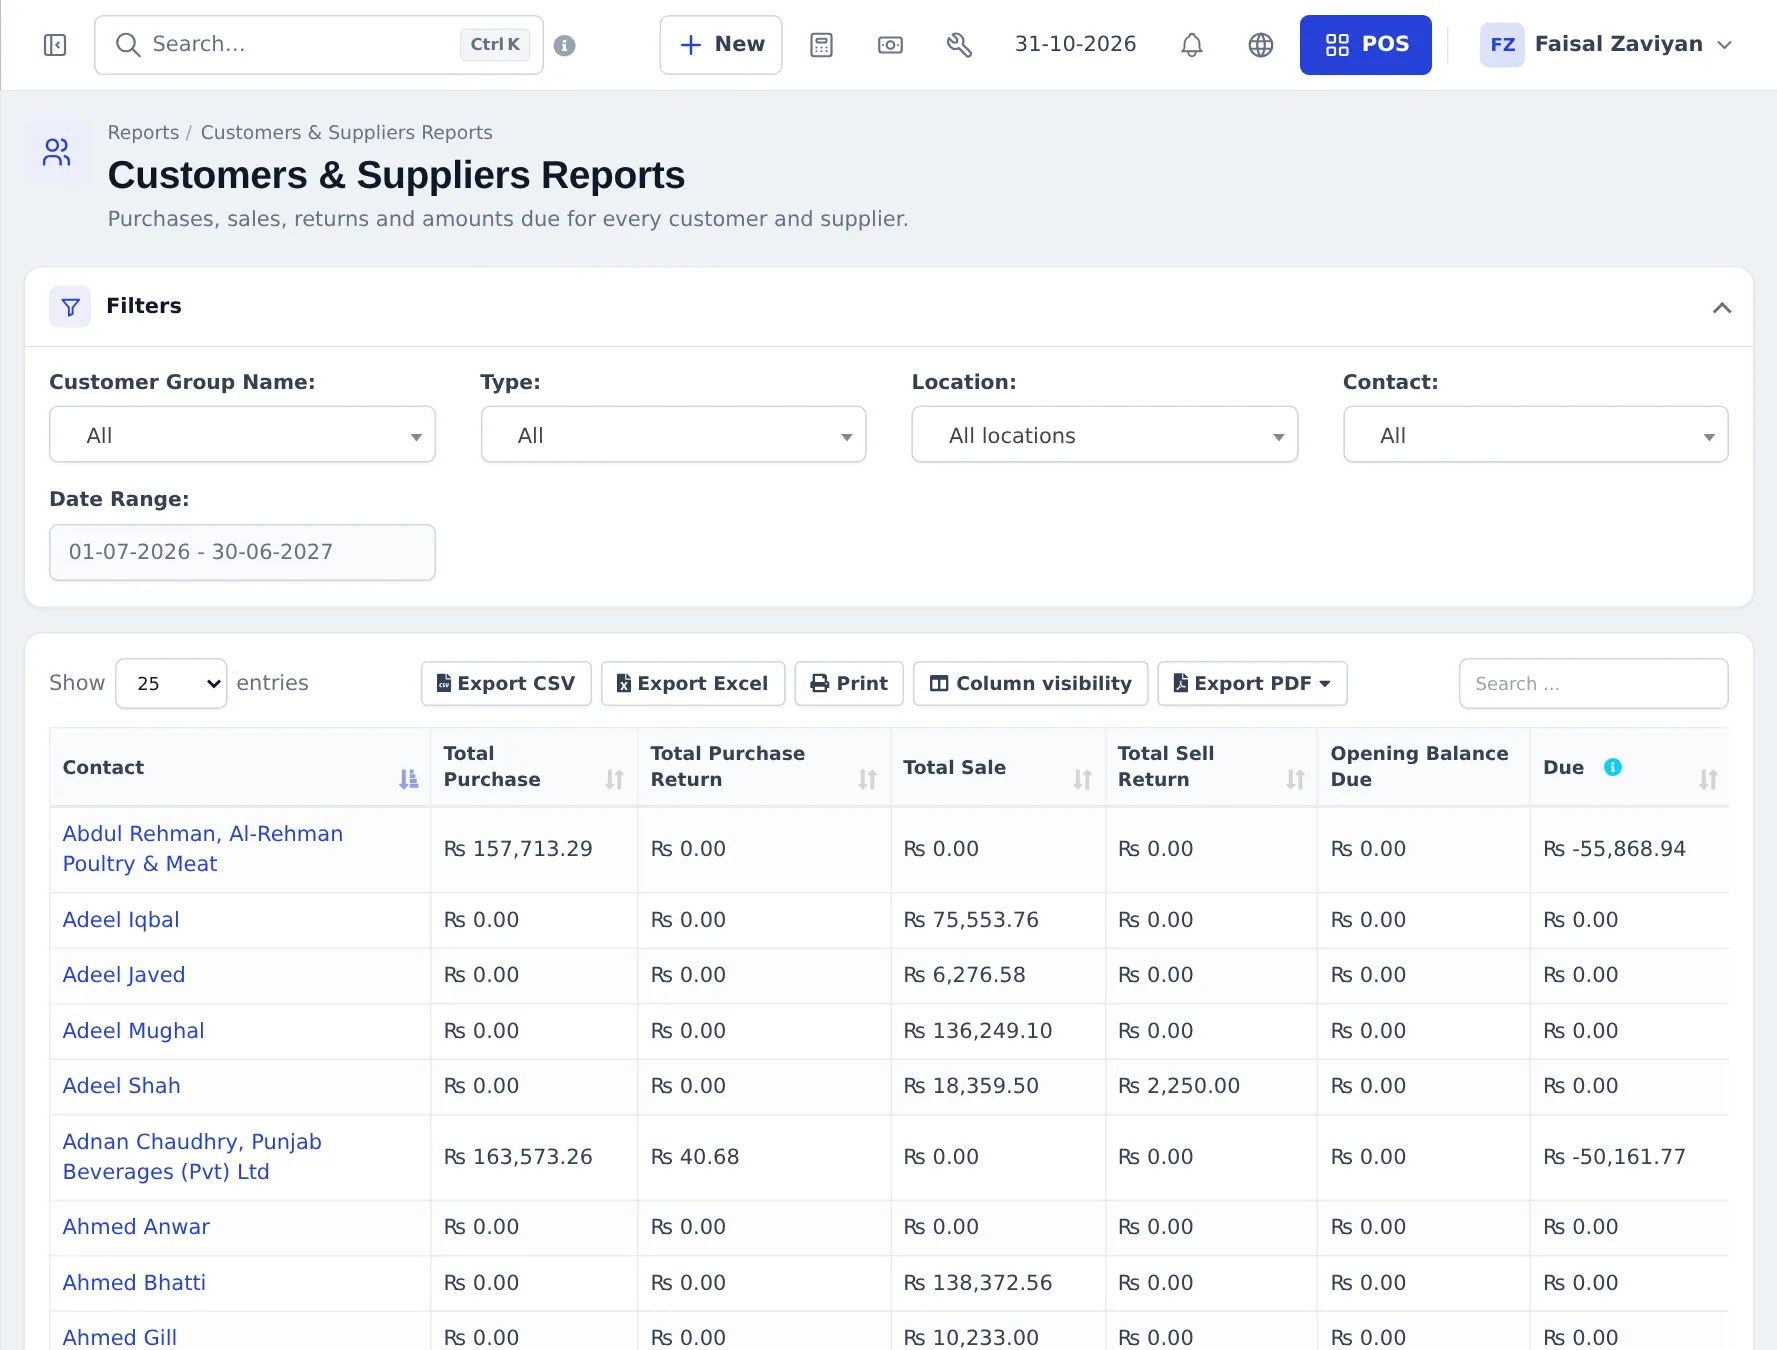
Task: Export table as CSV
Action: click(x=506, y=684)
